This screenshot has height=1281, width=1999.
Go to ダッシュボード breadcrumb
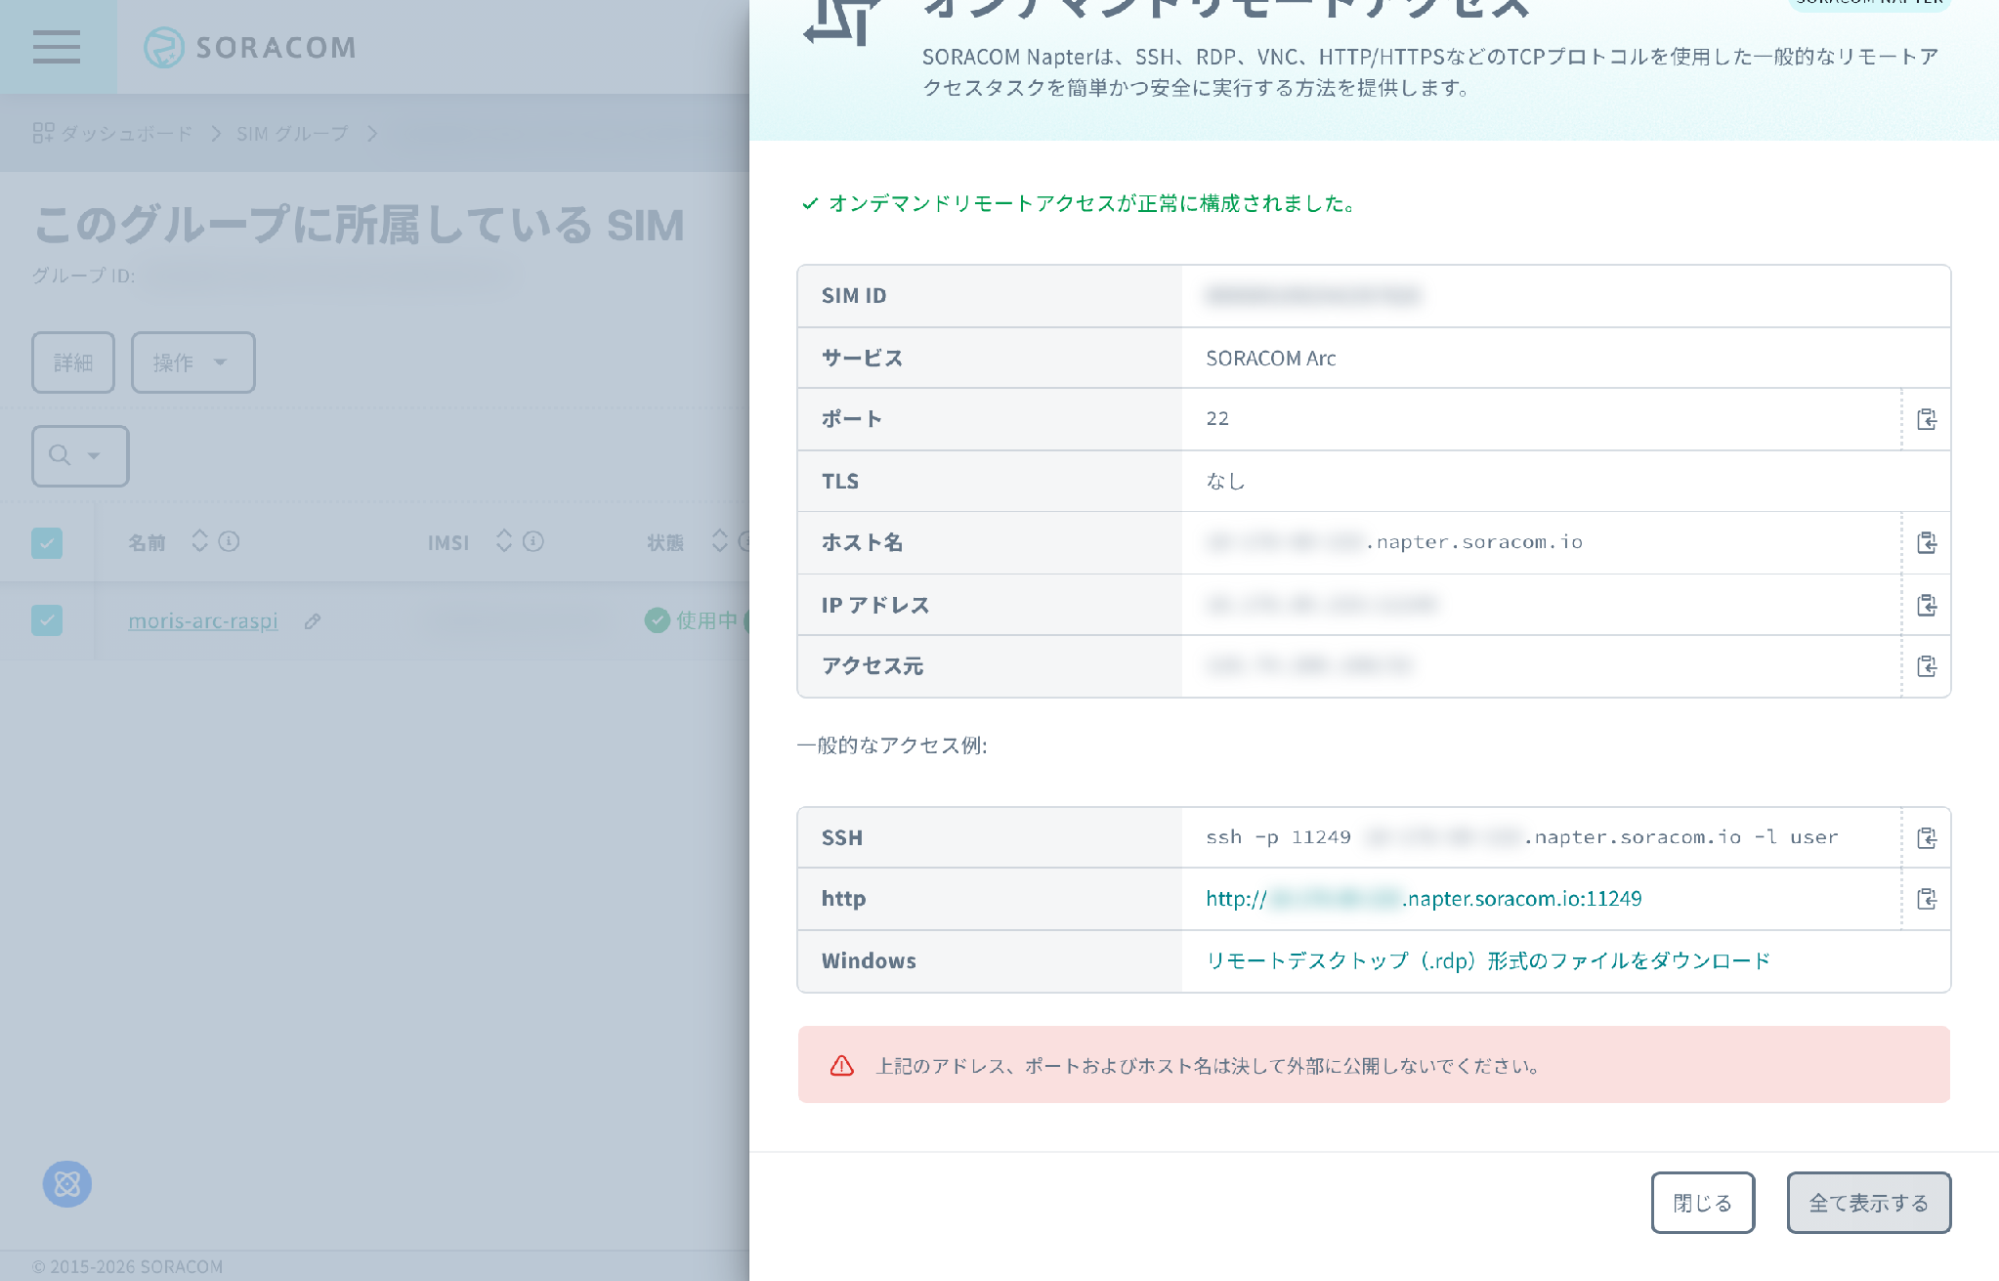pyautogui.click(x=113, y=133)
